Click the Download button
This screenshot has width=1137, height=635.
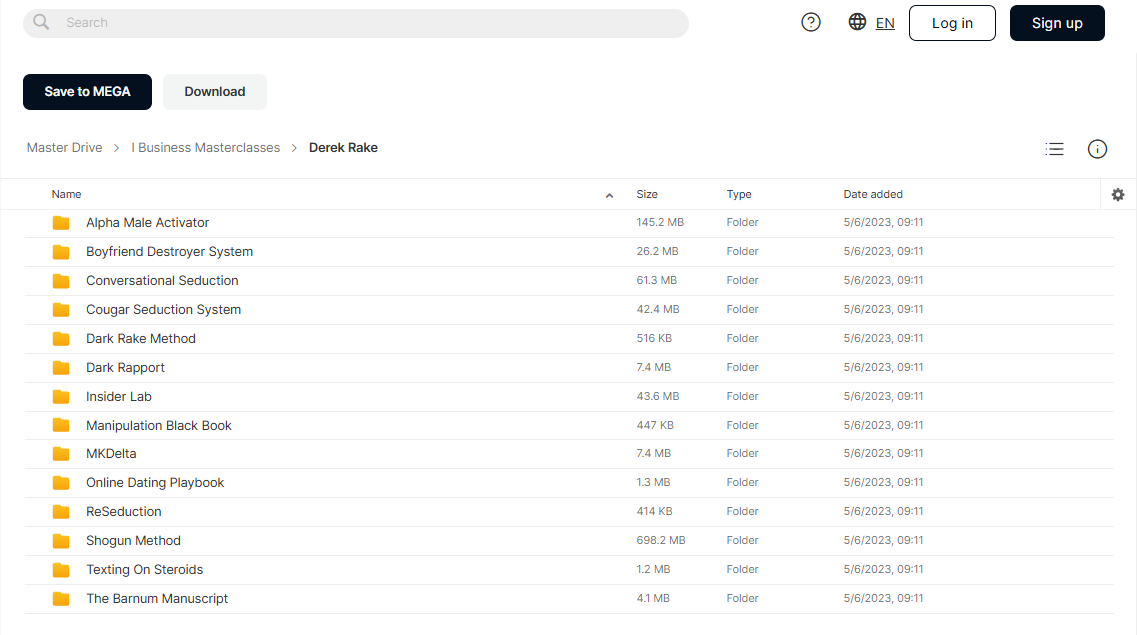point(215,92)
